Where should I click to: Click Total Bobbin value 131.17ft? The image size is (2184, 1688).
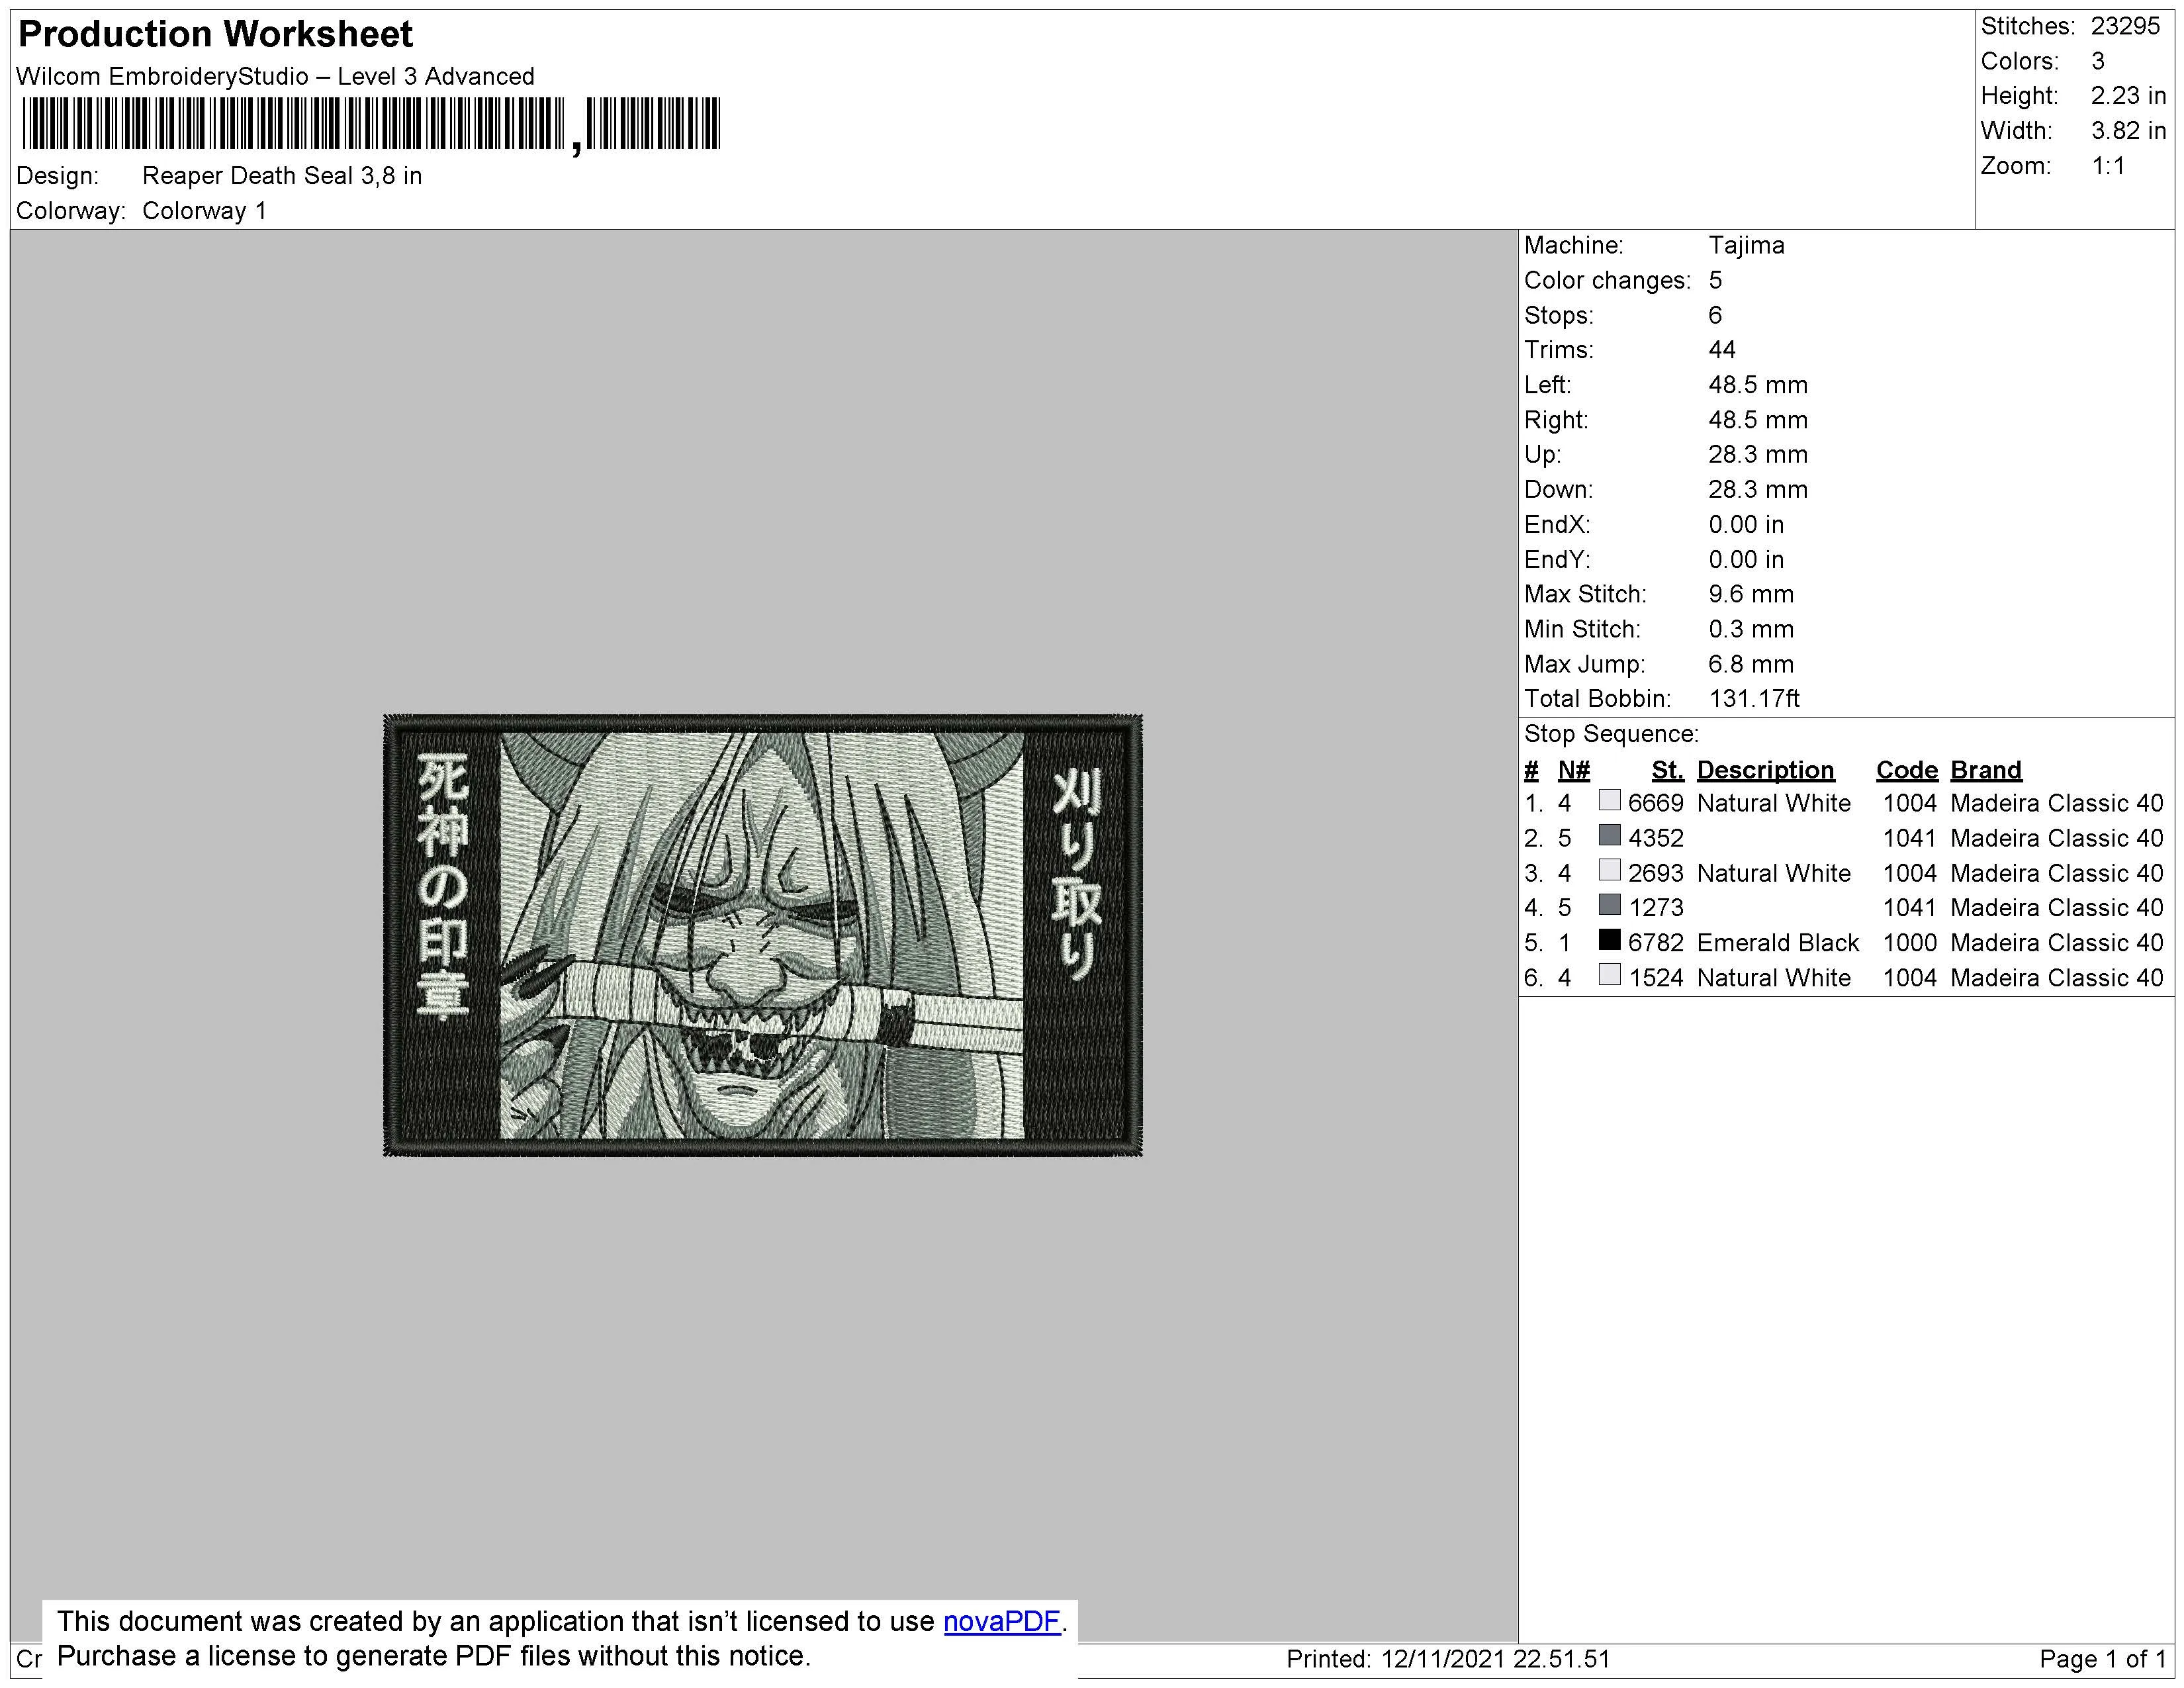click(x=1754, y=700)
